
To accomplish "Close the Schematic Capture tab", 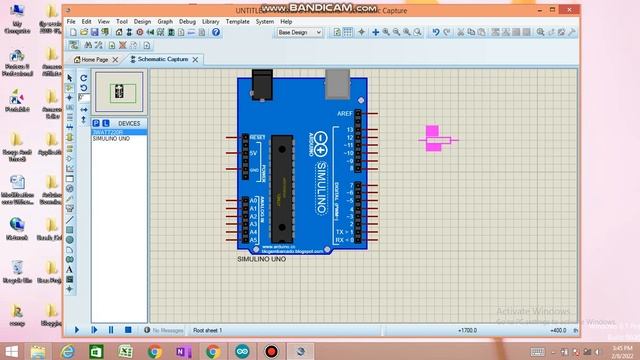I will 196,60.
